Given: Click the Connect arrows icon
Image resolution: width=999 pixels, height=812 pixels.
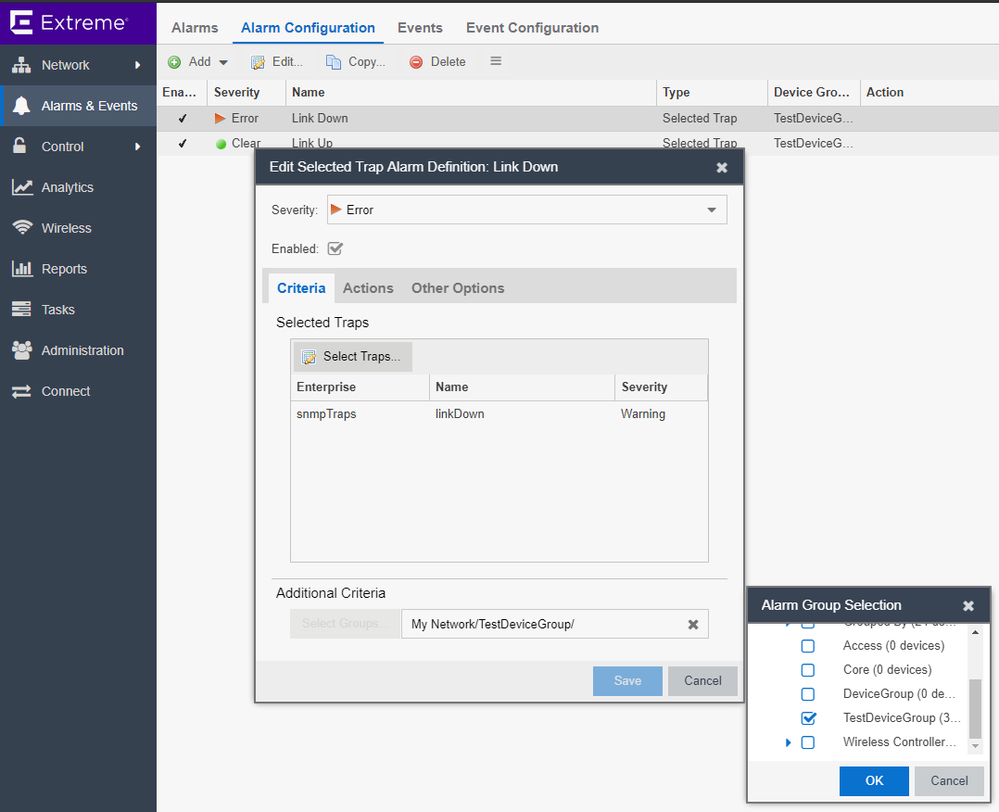Looking at the screenshot, I should point(22,391).
